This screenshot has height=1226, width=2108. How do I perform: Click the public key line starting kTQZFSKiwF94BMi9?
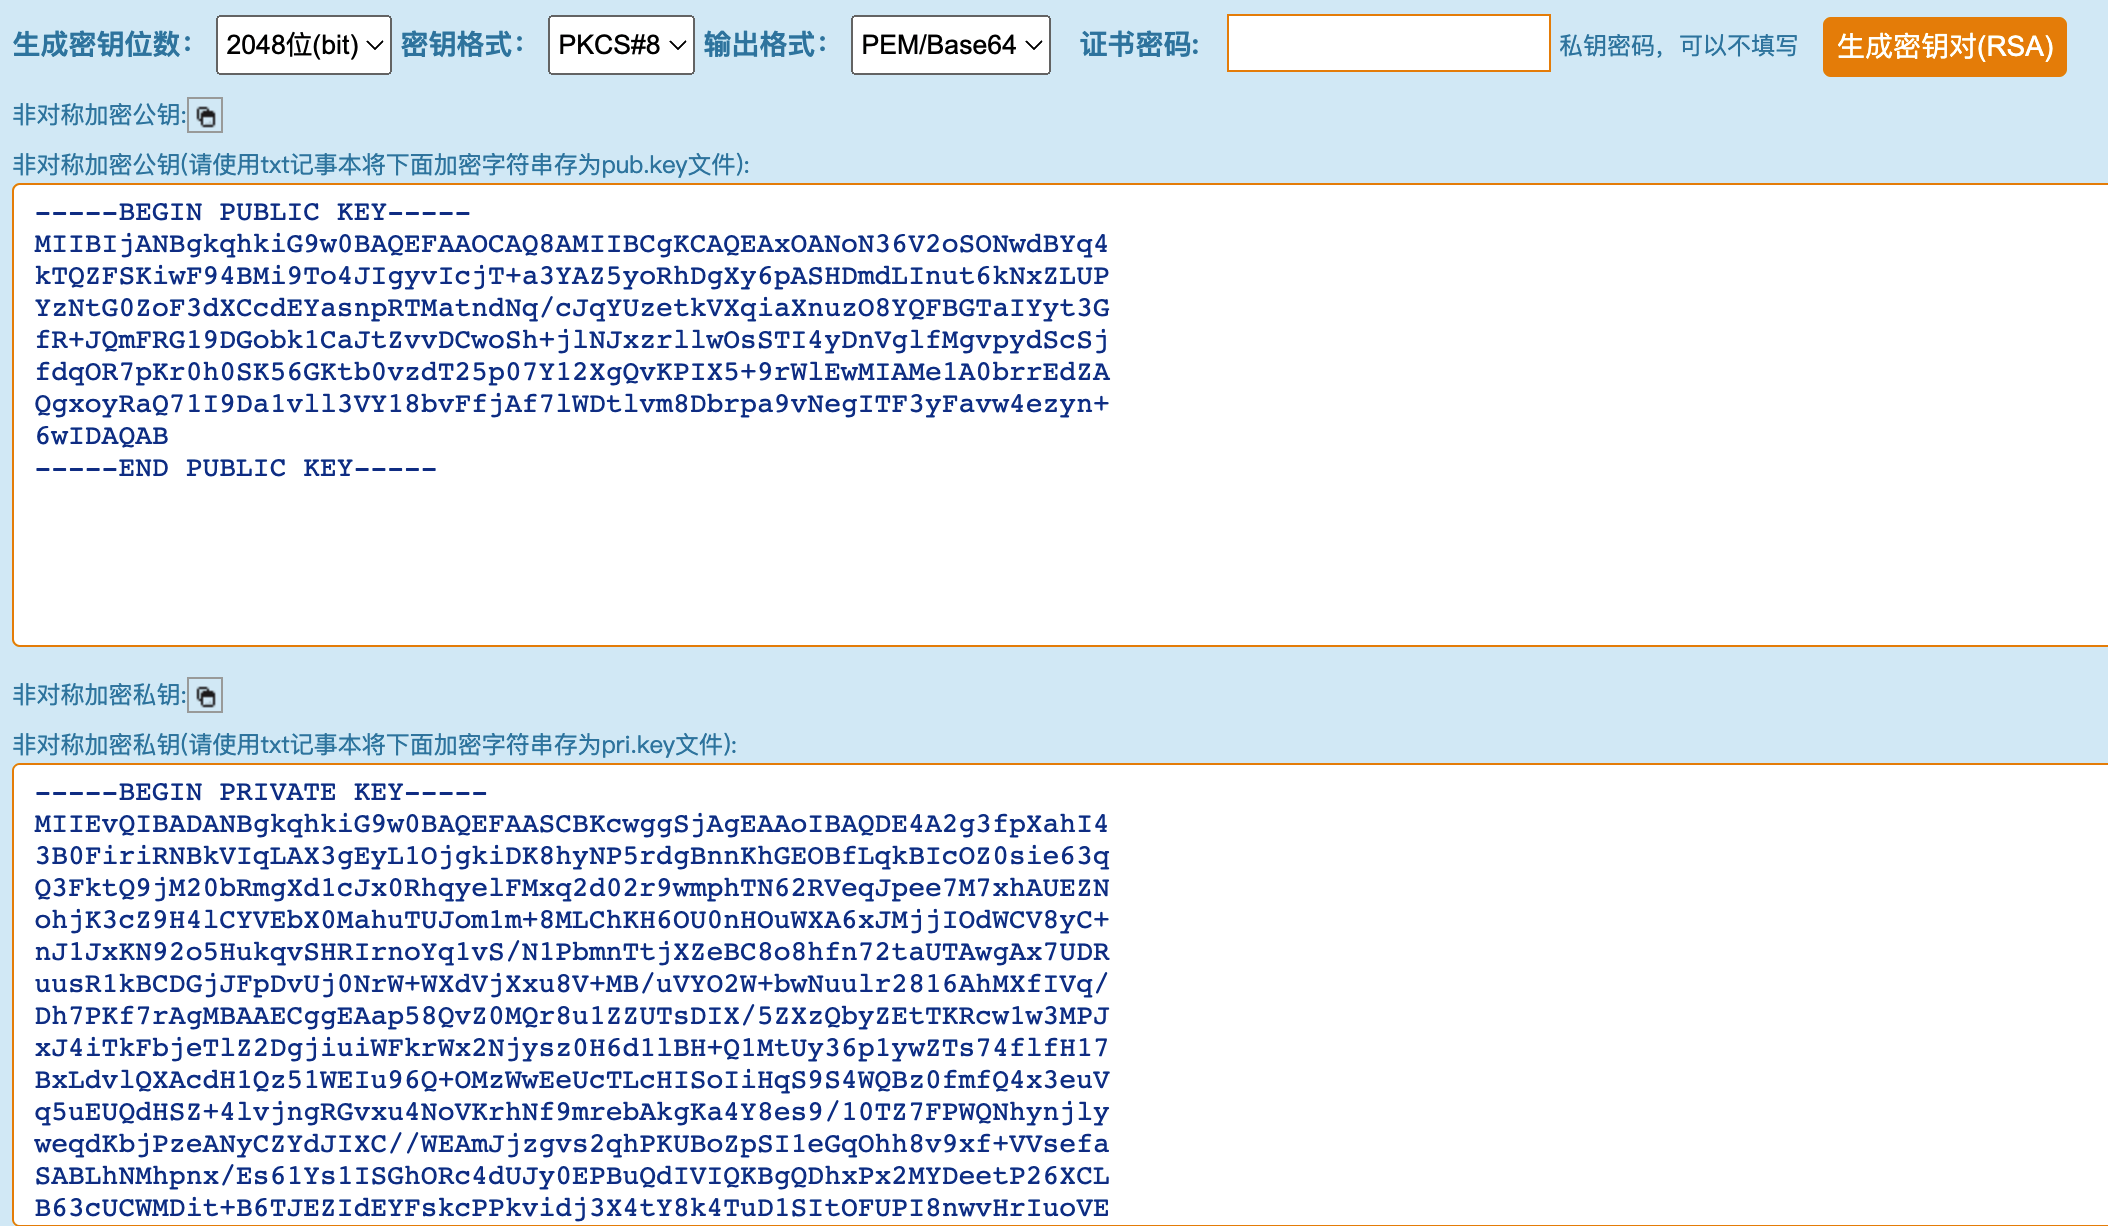tap(571, 276)
